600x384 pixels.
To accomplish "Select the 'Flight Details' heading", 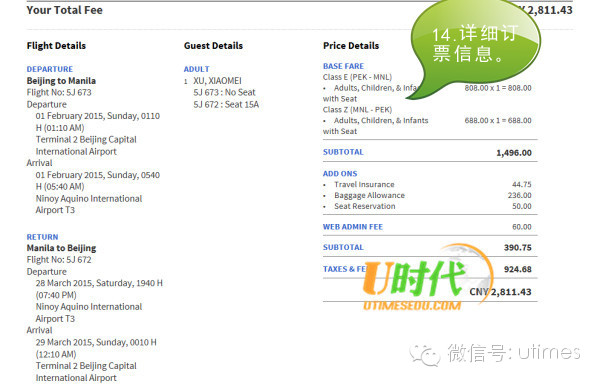I will pyautogui.click(x=56, y=46).
